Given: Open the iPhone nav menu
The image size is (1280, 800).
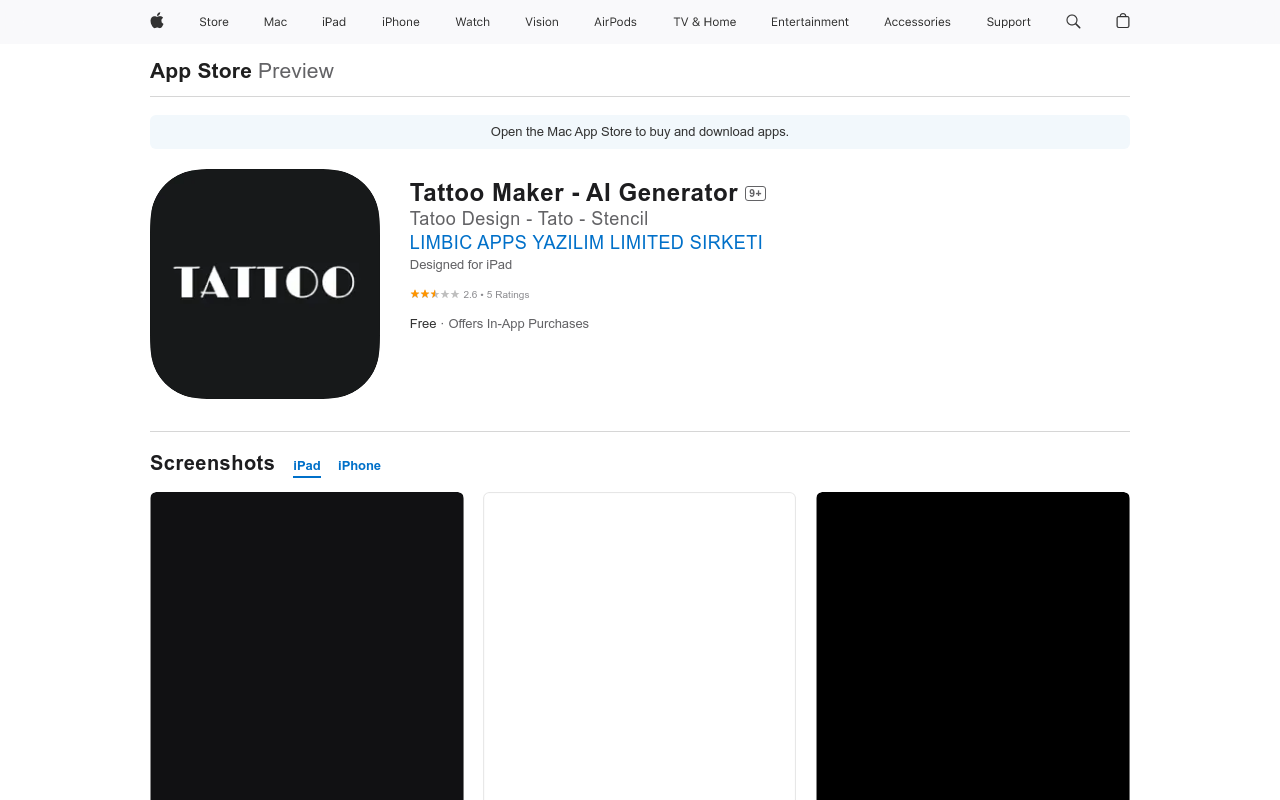Looking at the screenshot, I should pos(401,22).
